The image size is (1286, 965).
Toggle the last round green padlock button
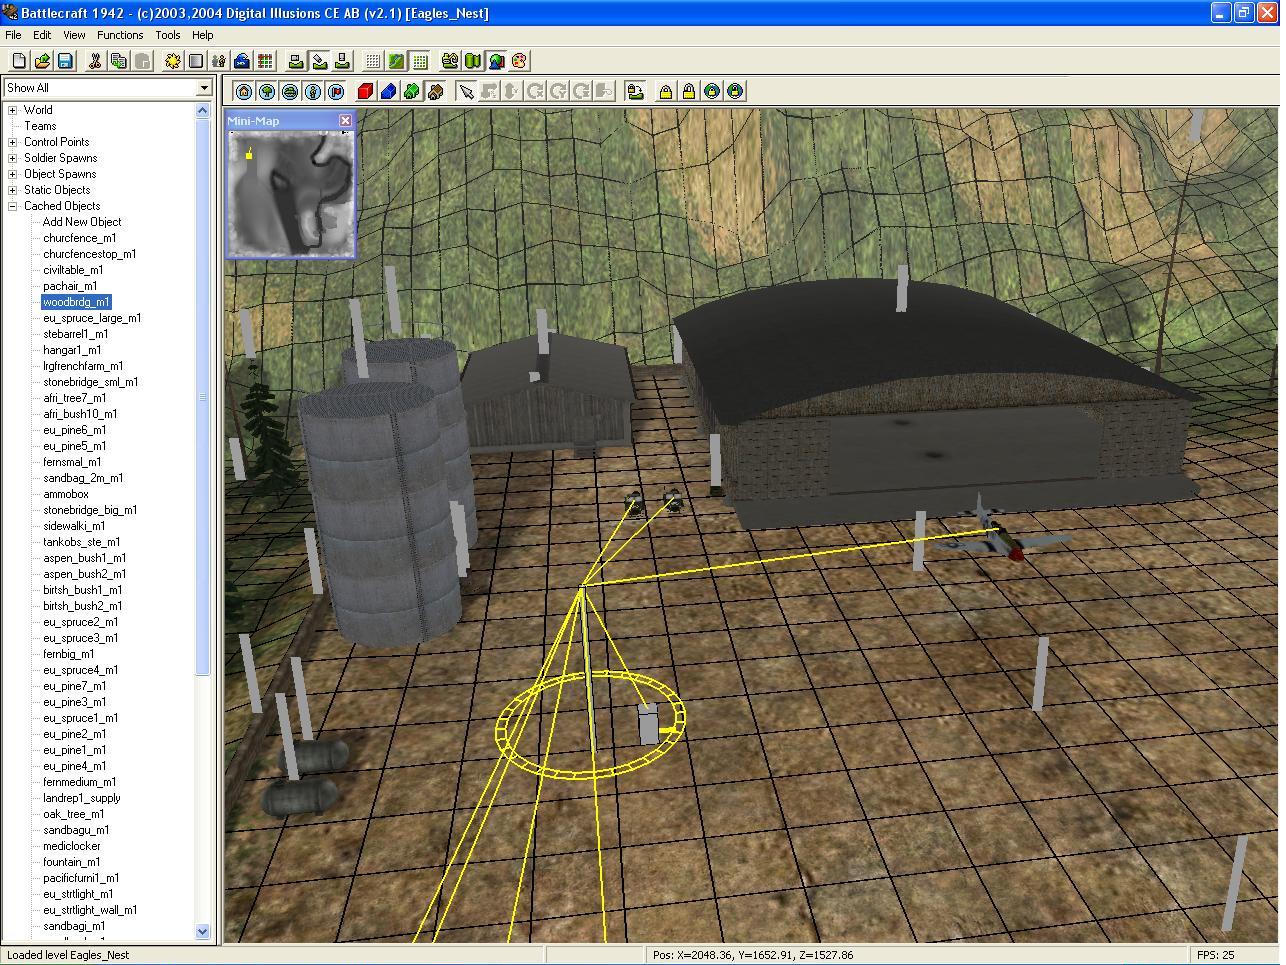[x=735, y=91]
